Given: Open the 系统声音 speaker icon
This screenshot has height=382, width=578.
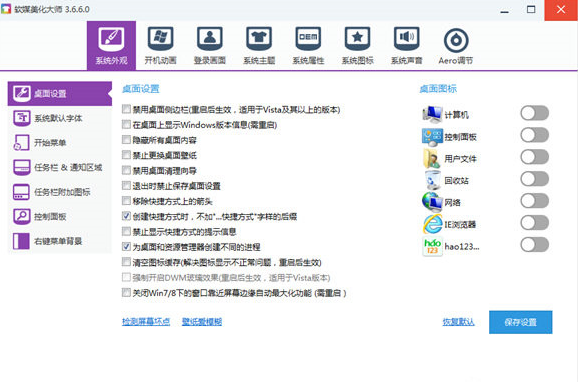Looking at the screenshot, I should click(x=407, y=45).
